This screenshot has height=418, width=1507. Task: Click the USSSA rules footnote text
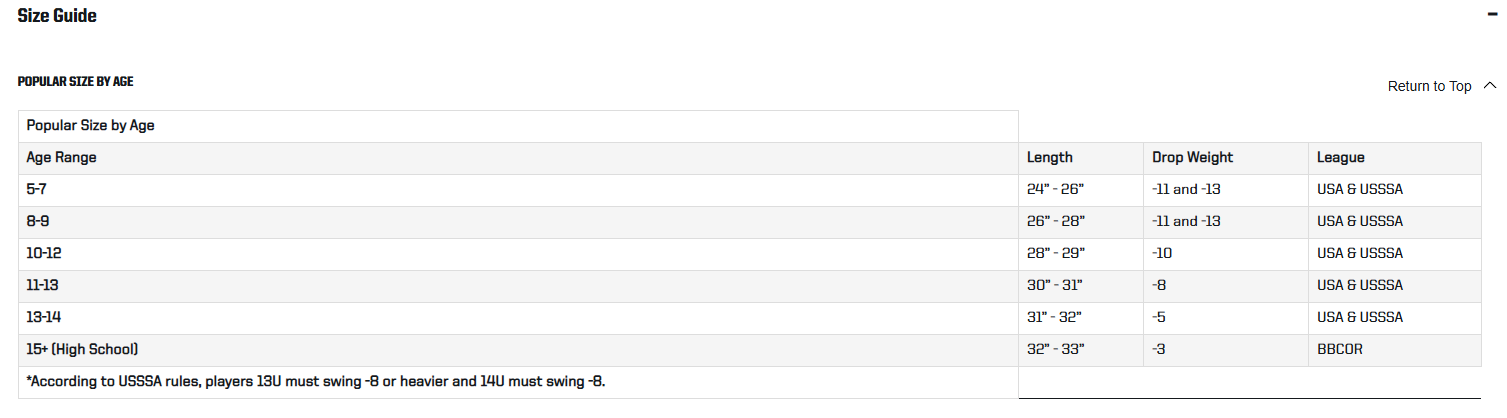pyautogui.click(x=316, y=382)
